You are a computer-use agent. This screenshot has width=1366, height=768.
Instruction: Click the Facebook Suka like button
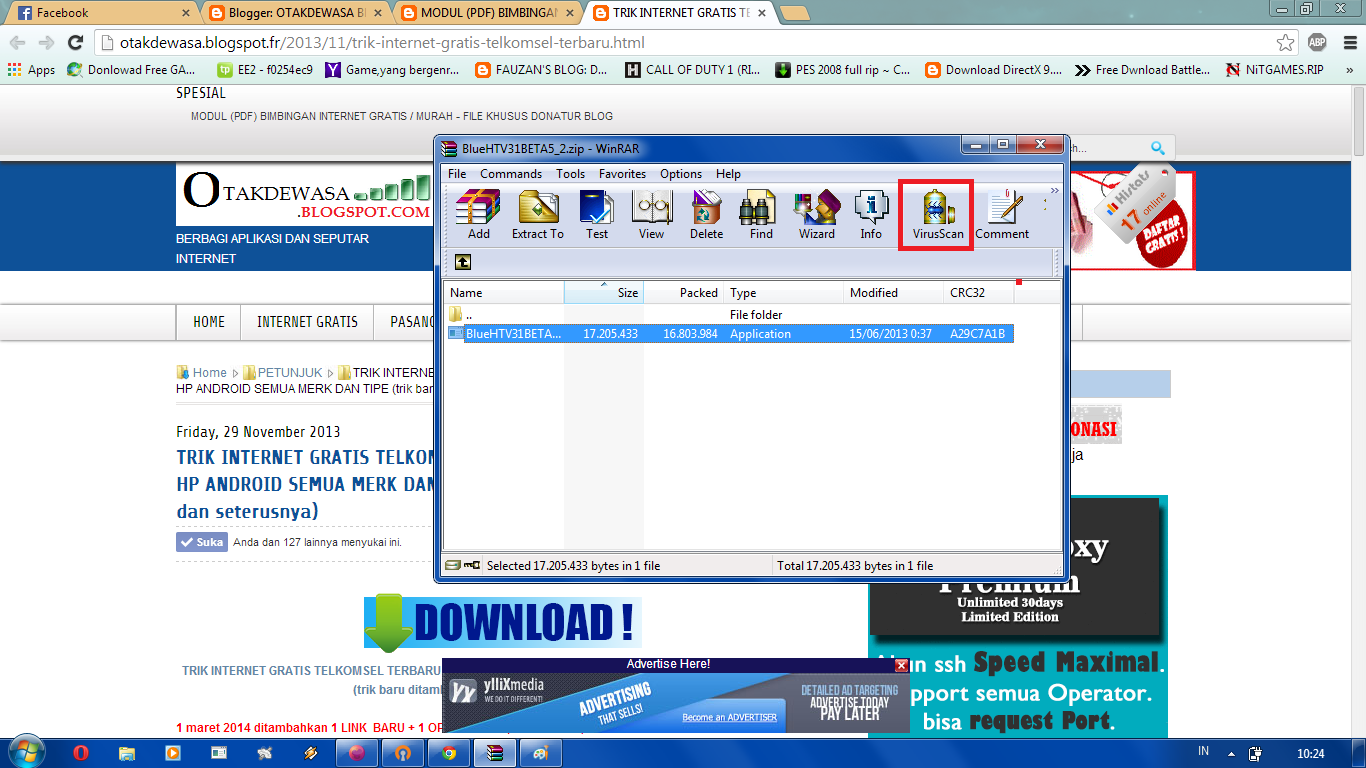(201, 542)
